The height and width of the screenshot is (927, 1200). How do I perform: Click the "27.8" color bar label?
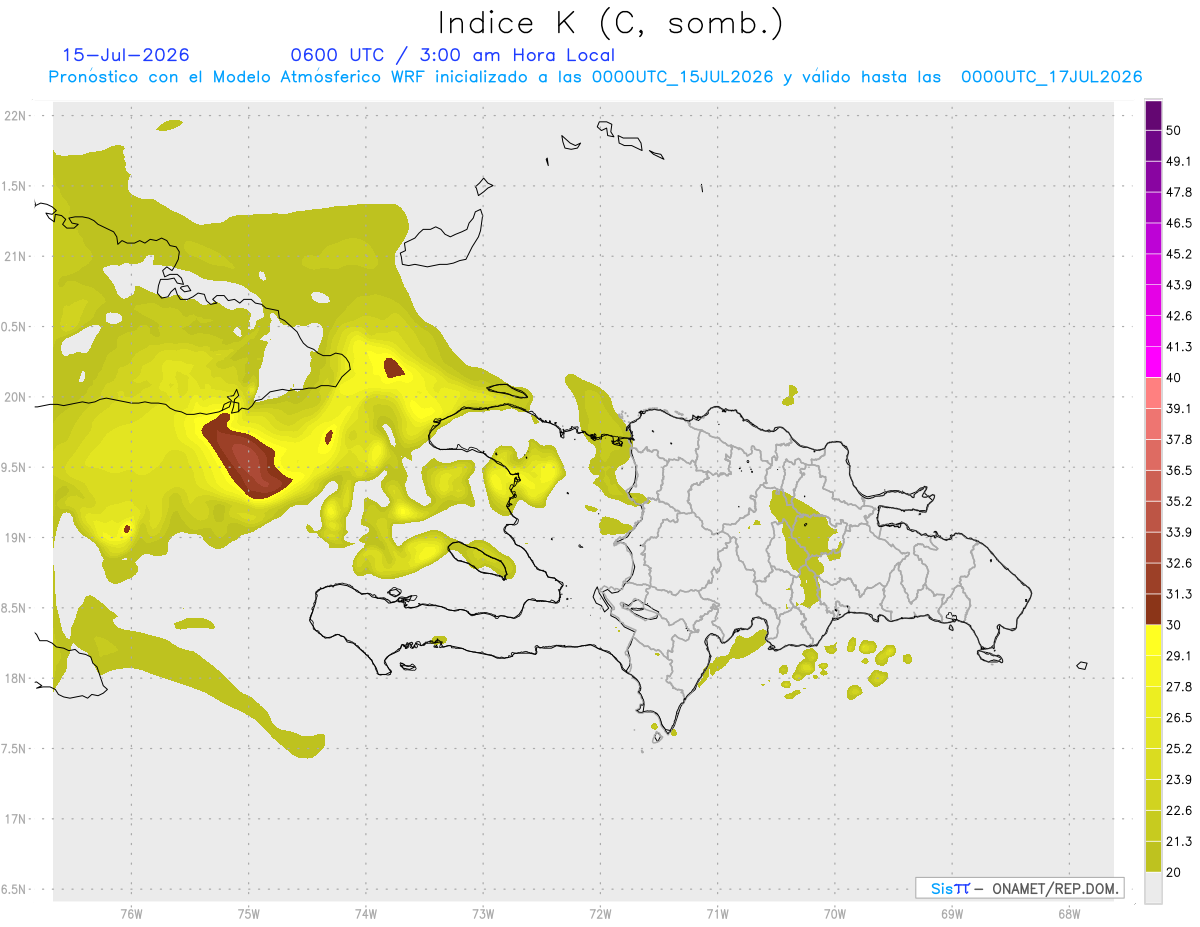coord(1179,688)
